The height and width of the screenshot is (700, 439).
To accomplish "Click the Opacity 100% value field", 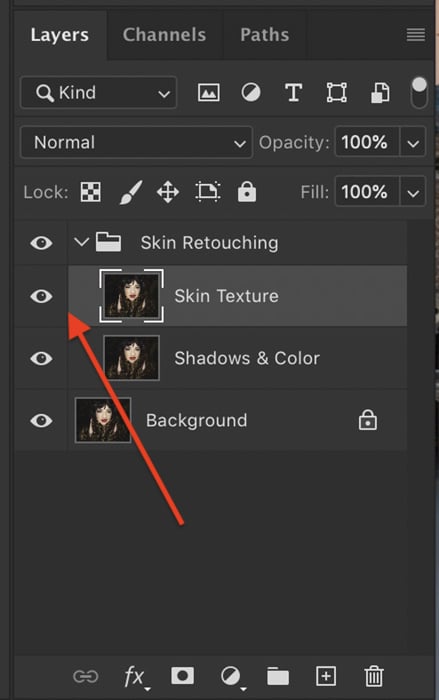I will [x=367, y=143].
